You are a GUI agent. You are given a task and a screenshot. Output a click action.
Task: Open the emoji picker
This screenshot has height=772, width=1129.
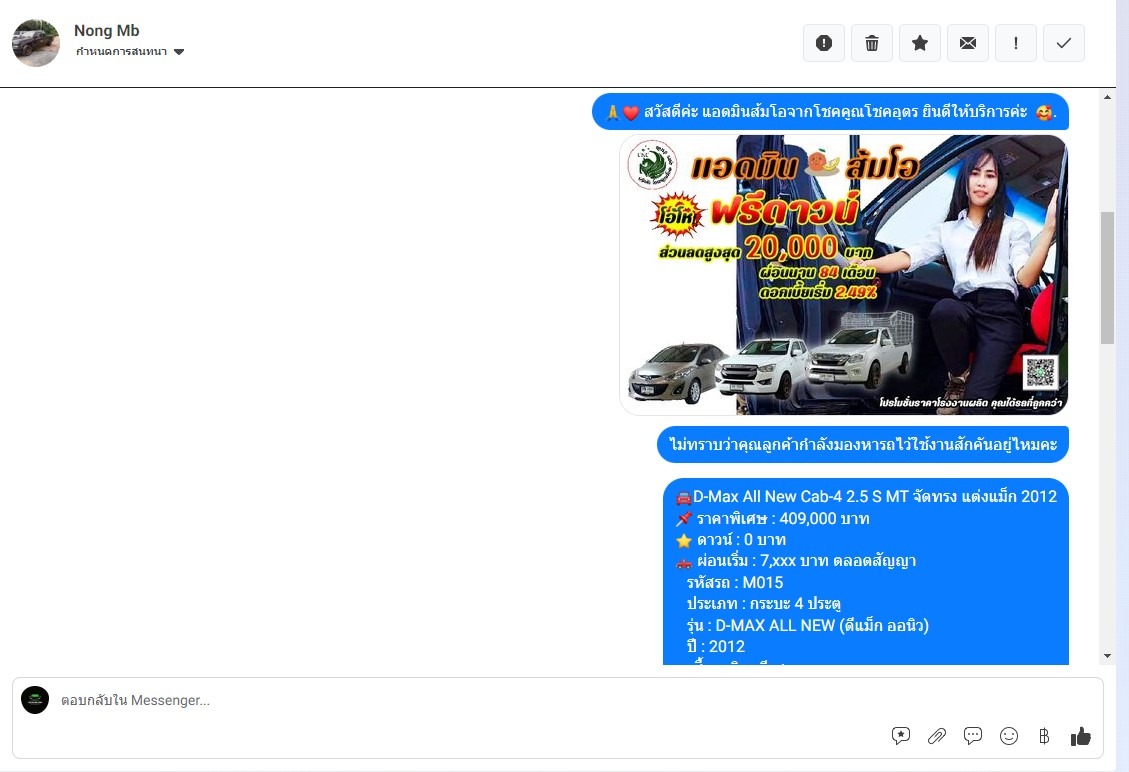(1009, 736)
